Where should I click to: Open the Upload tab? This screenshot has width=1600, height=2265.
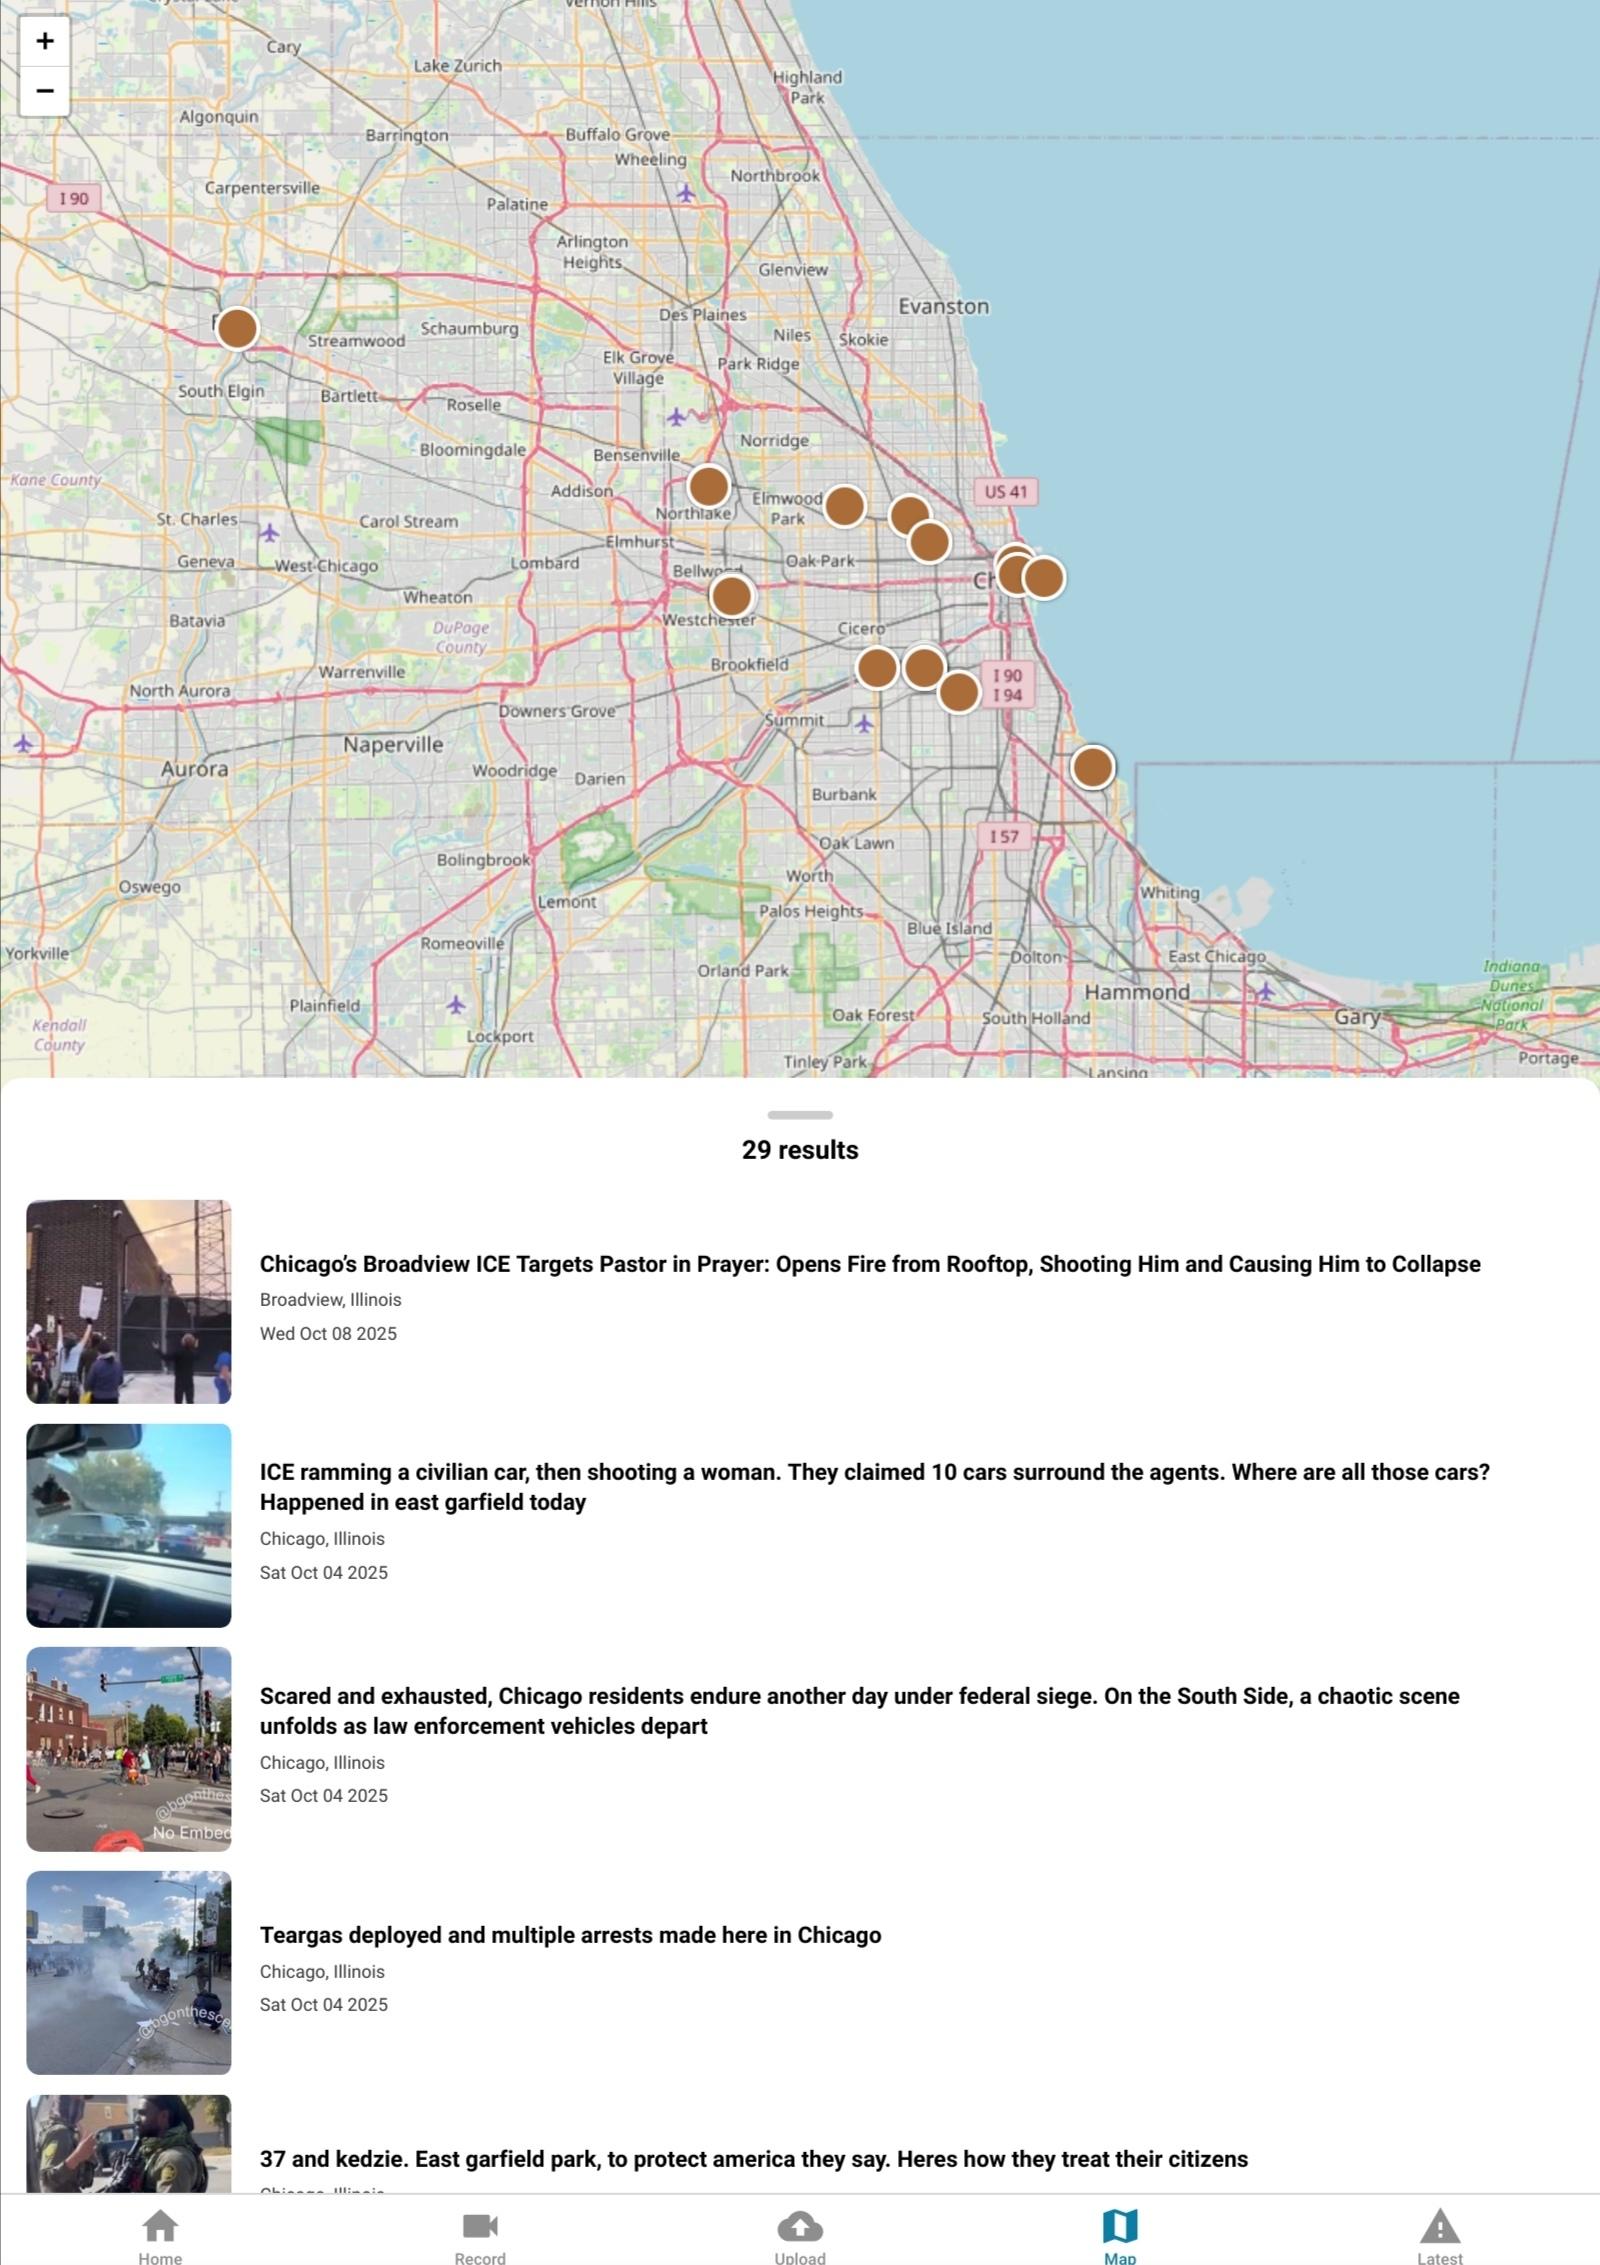(800, 2233)
